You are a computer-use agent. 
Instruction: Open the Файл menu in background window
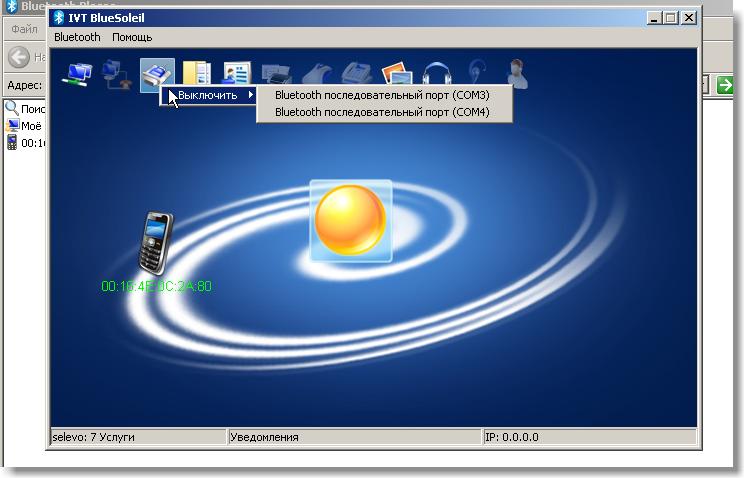[x=24, y=30]
